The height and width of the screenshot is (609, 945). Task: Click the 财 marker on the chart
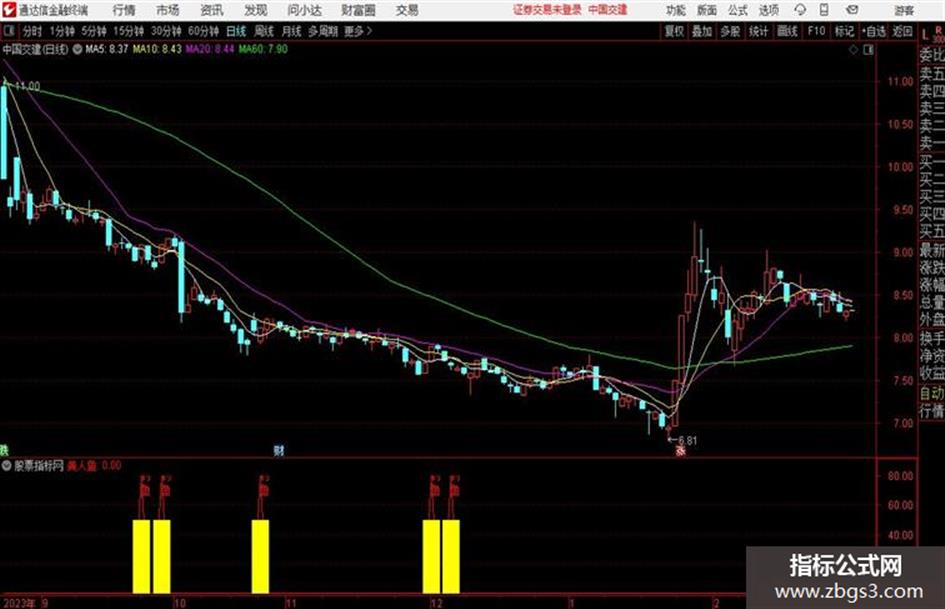tap(278, 450)
